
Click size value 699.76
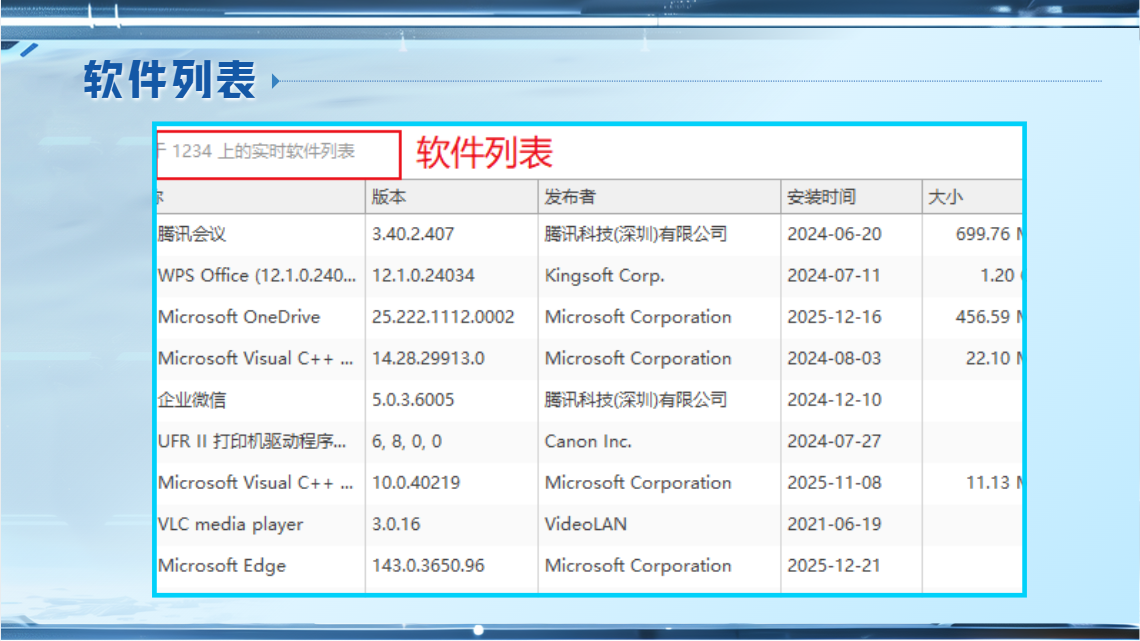pos(983,234)
